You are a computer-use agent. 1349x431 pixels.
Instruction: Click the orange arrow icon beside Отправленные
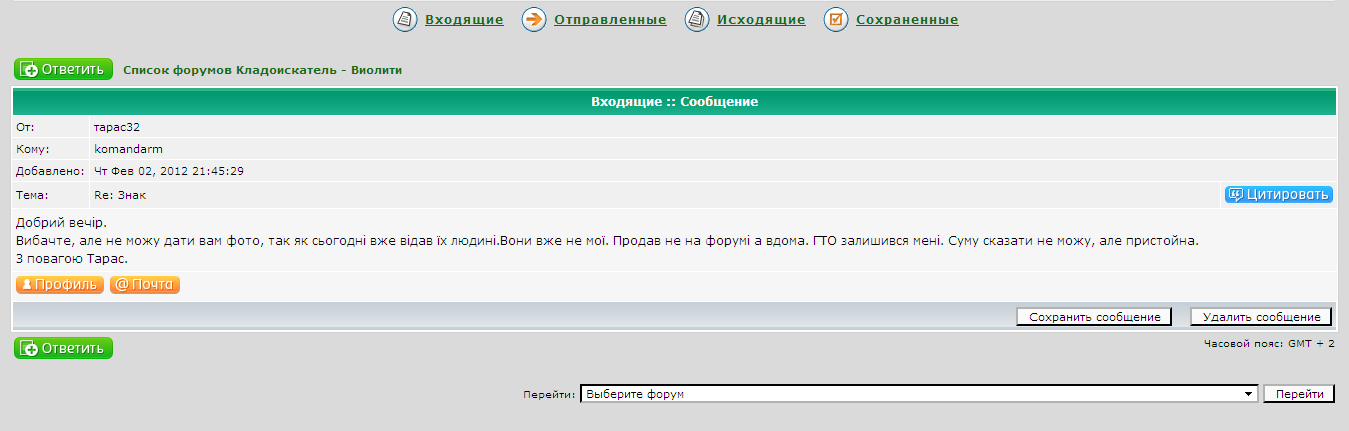pos(534,20)
